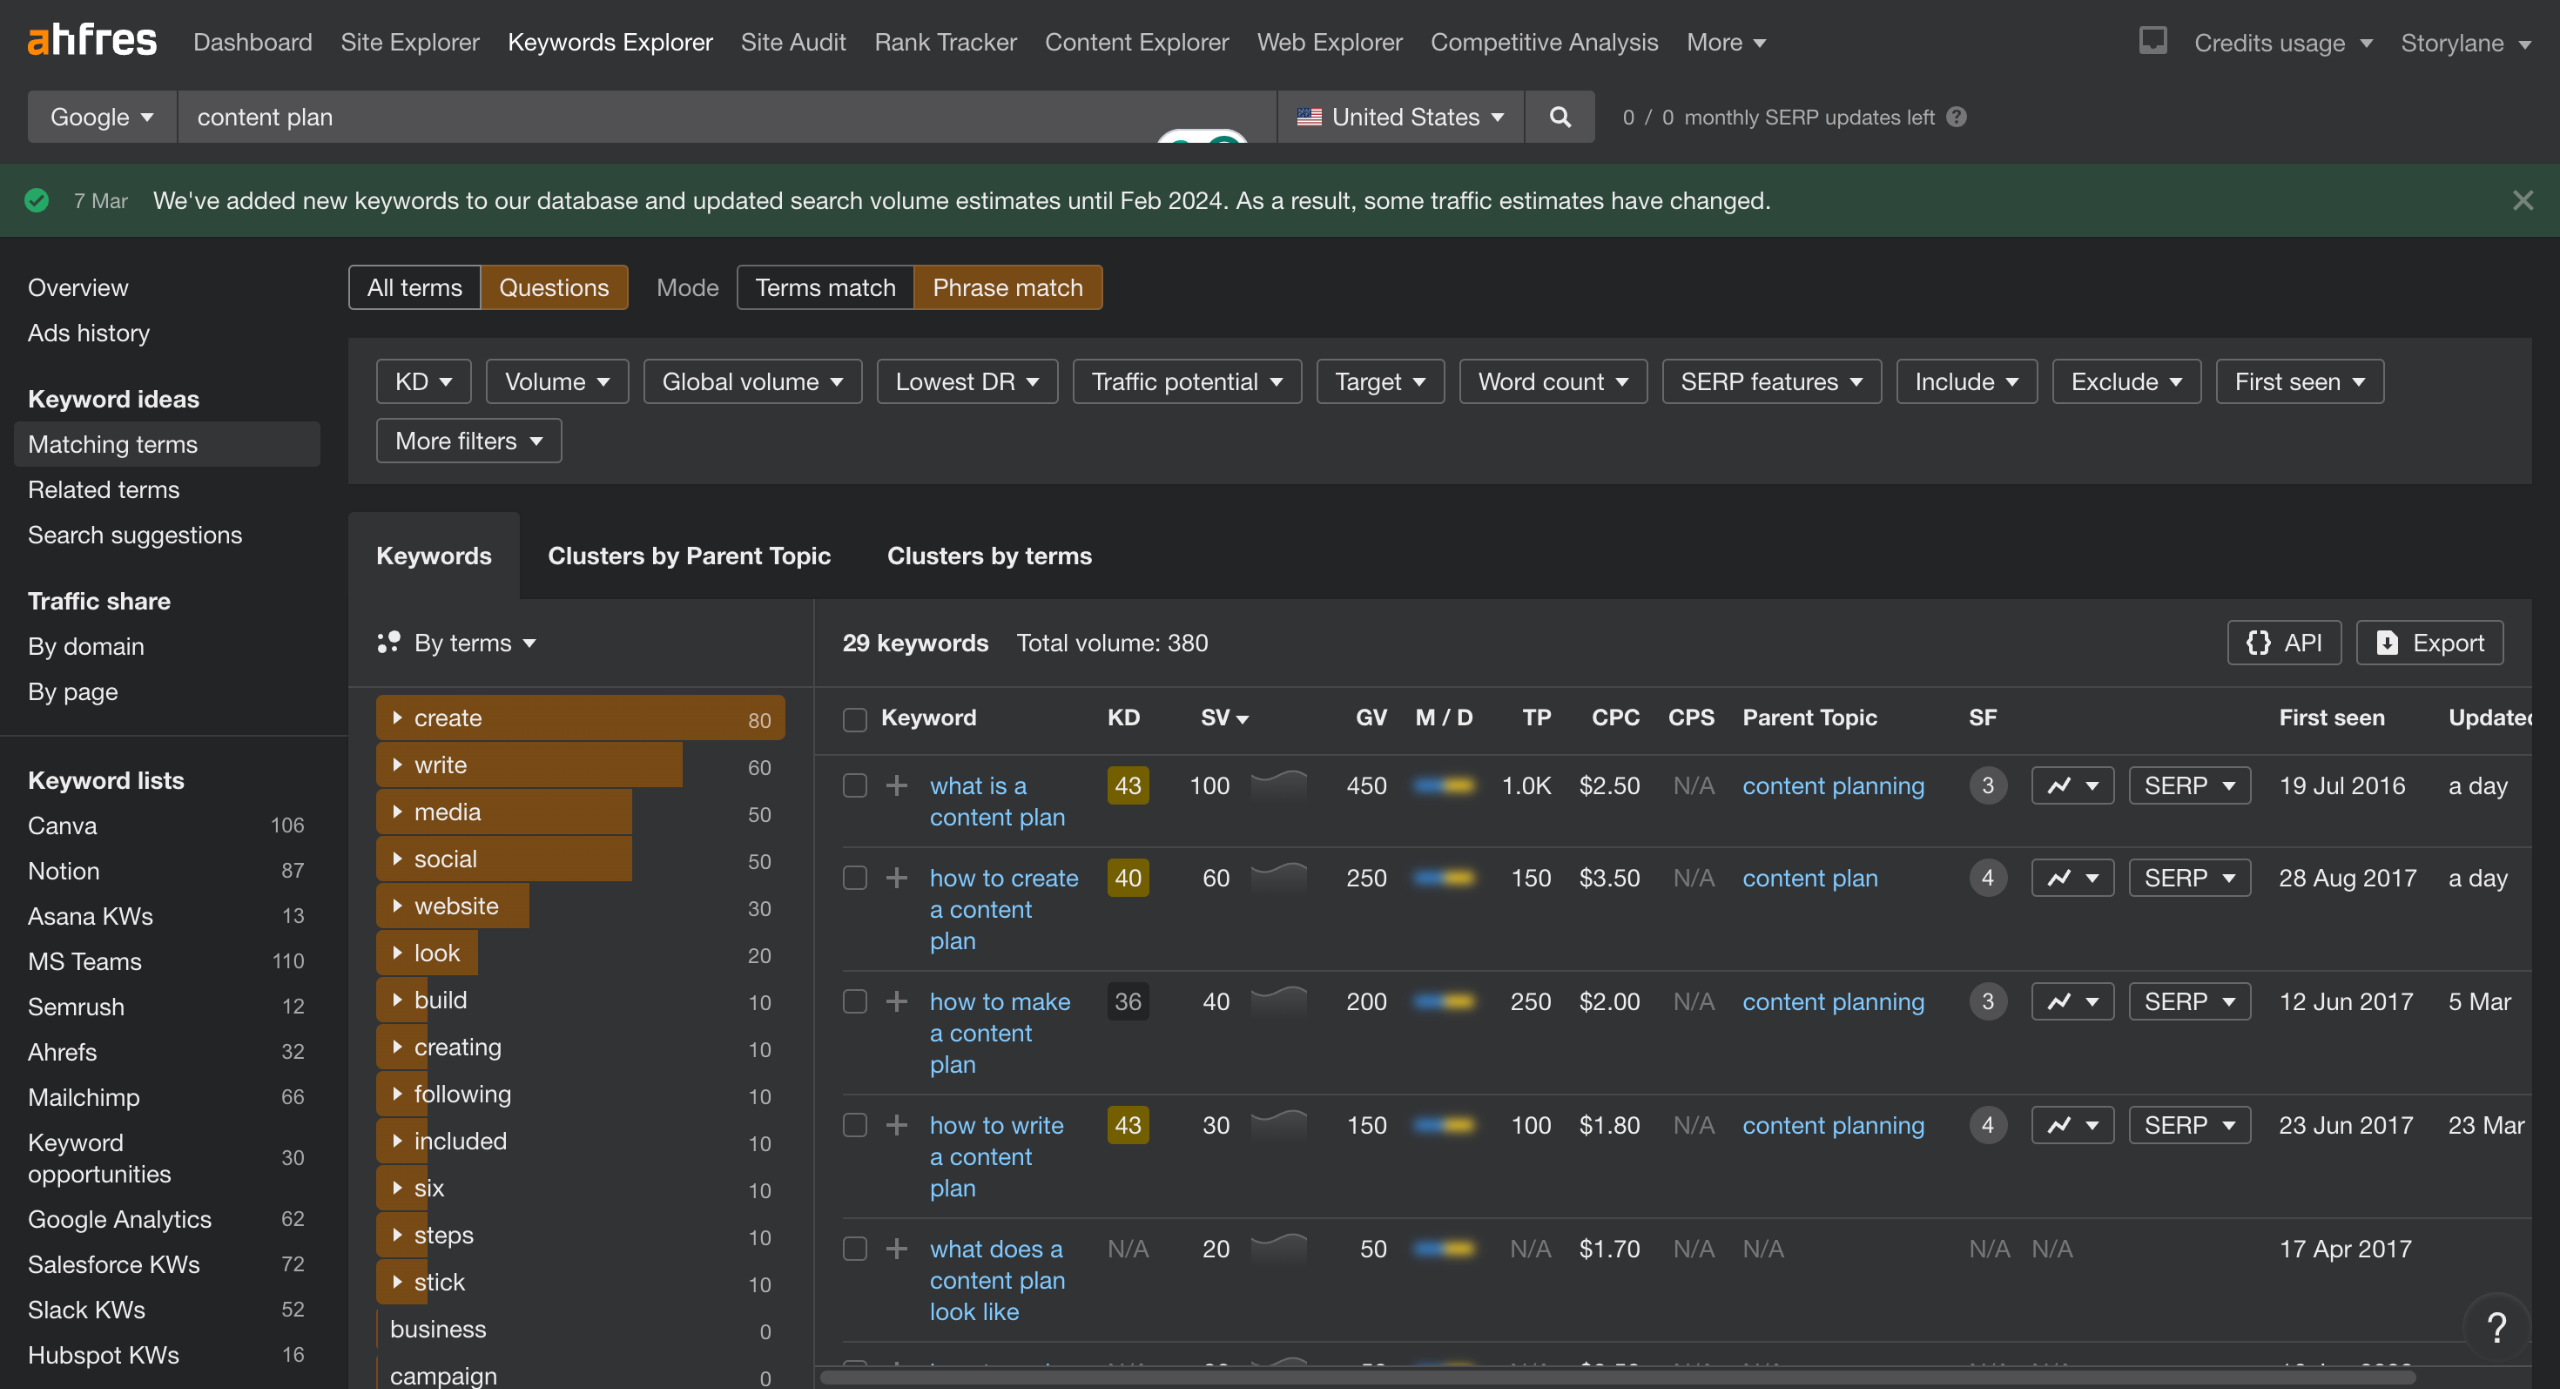The width and height of the screenshot is (2560, 1389).
Task: Click the help question mark bubble
Action: coord(2497,1327)
